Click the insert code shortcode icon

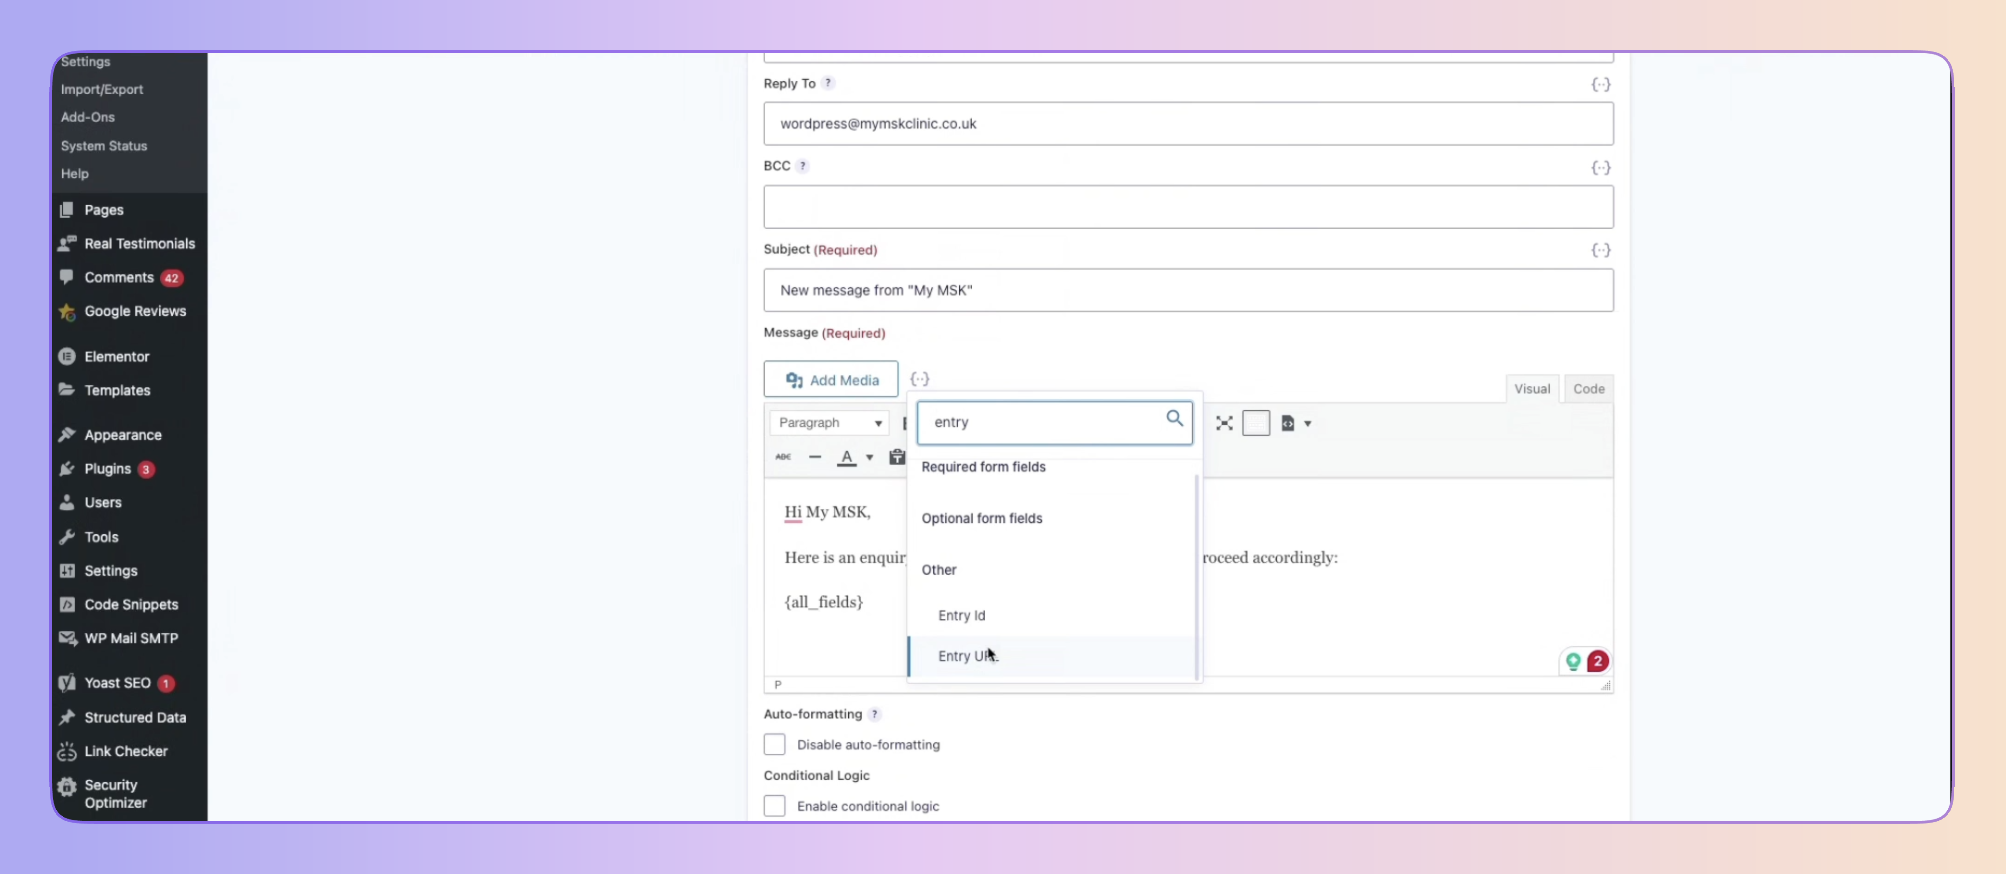pyautogui.click(x=1288, y=423)
